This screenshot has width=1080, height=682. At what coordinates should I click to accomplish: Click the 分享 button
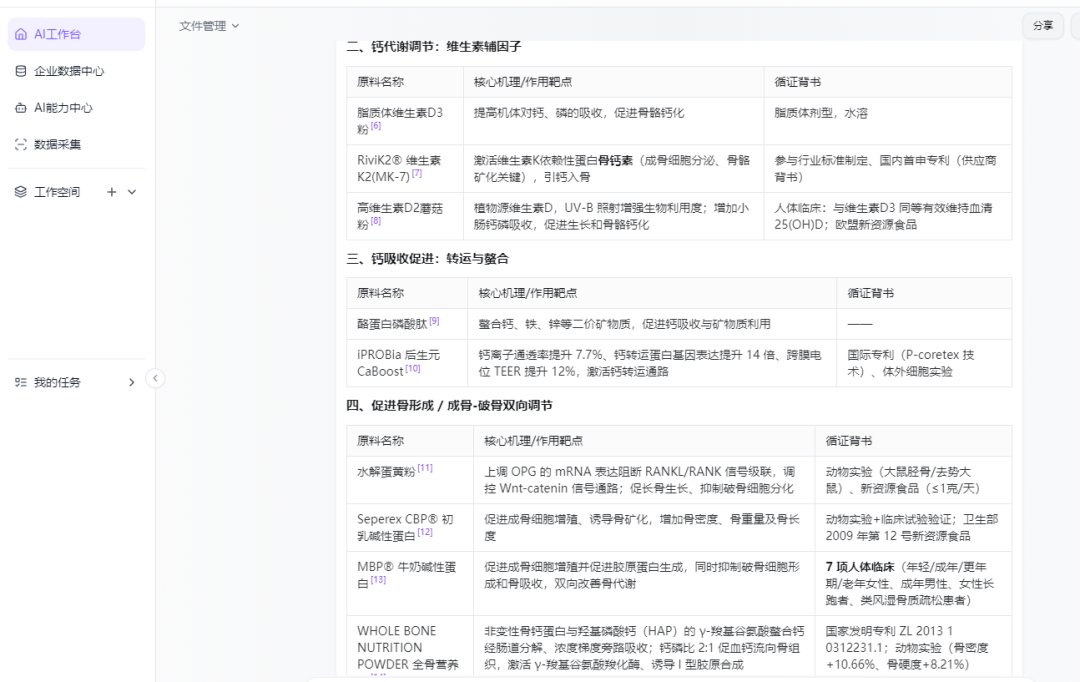point(1043,25)
